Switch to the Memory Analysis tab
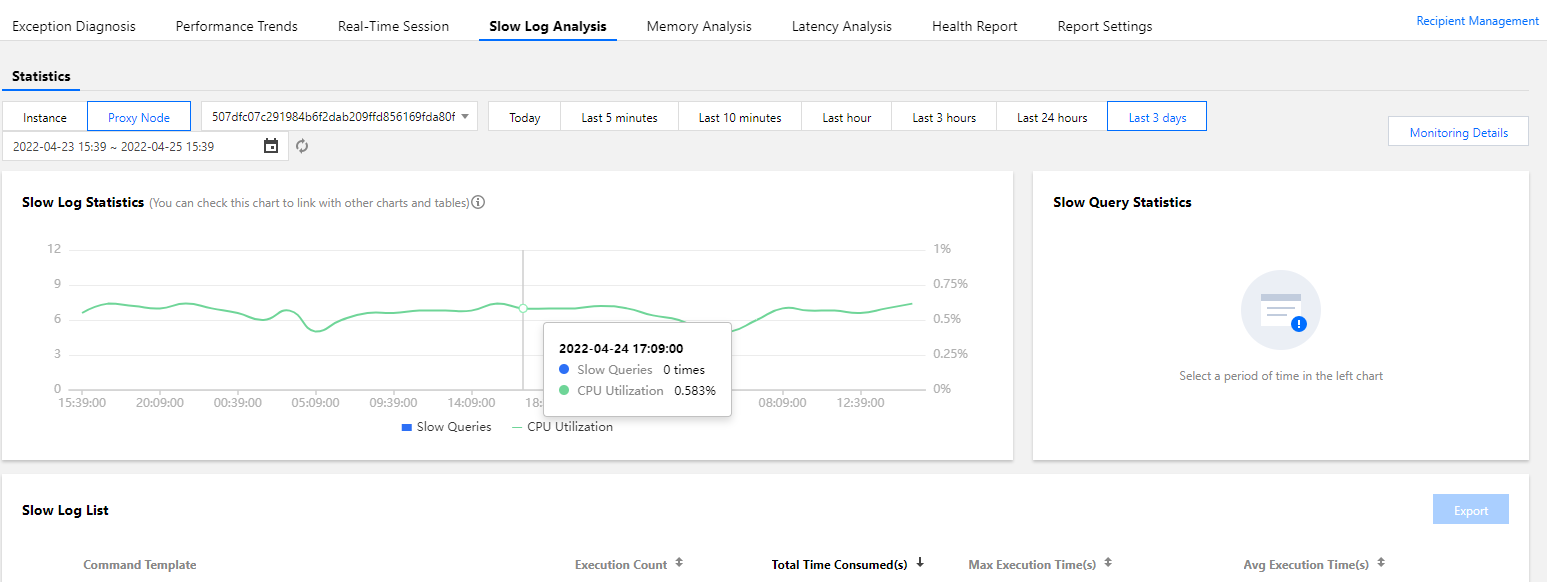Viewport: 1547px width, 582px height. 699,26
